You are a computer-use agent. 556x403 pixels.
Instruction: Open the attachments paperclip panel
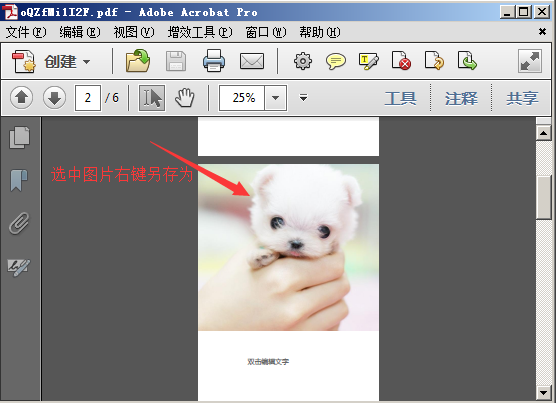click(x=19, y=223)
